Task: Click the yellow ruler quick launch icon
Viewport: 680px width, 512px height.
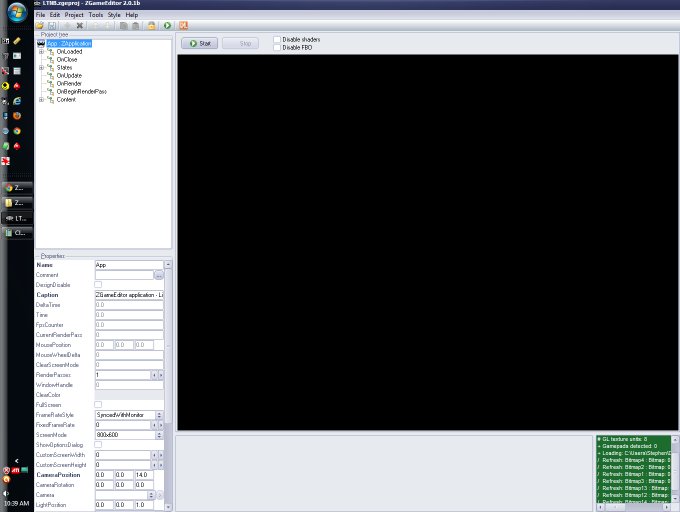Action: (17, 41)
